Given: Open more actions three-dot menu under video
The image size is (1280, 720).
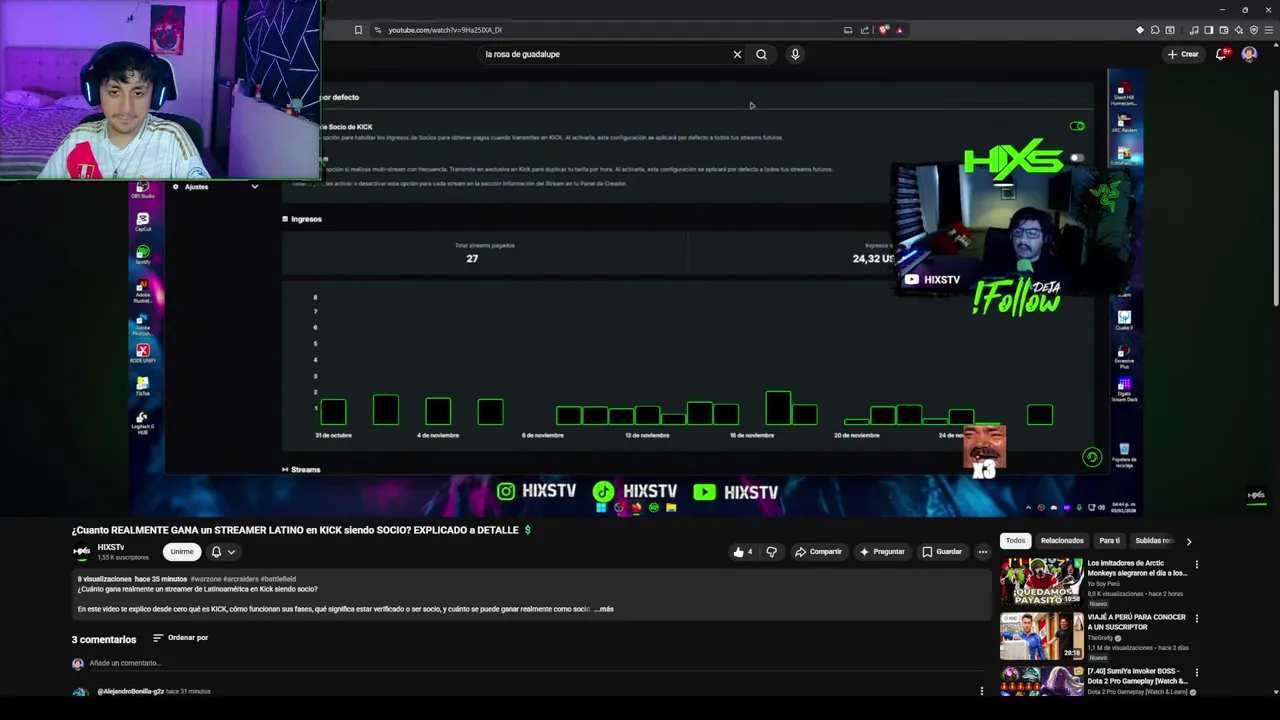Looking at the screenshot, I should tap(983, 552).
